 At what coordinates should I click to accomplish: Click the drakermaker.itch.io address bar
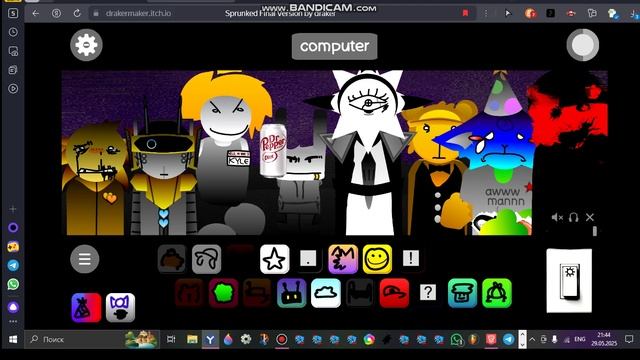click(139, 13)
